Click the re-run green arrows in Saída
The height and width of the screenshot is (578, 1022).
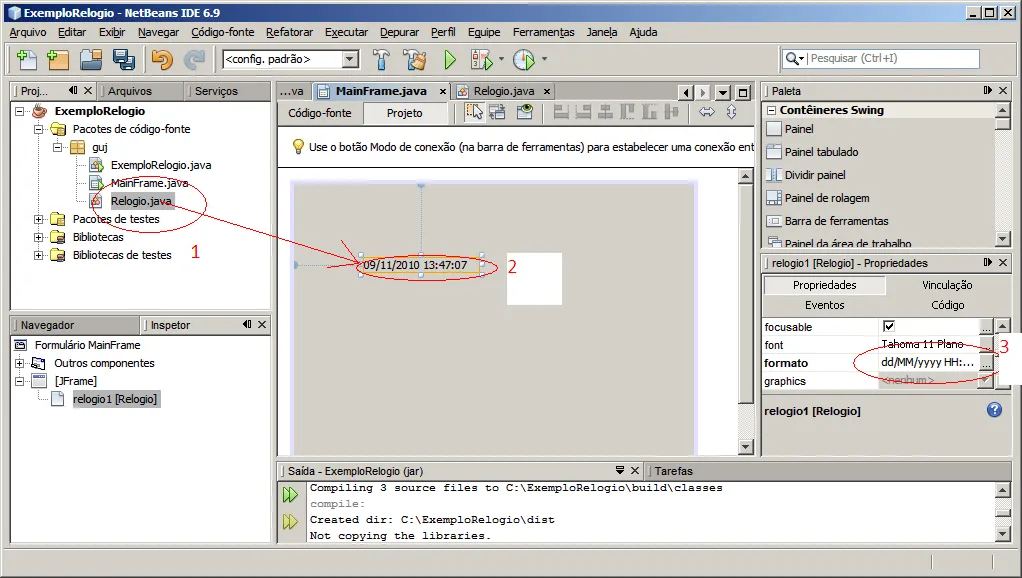(x=290, y=495)
